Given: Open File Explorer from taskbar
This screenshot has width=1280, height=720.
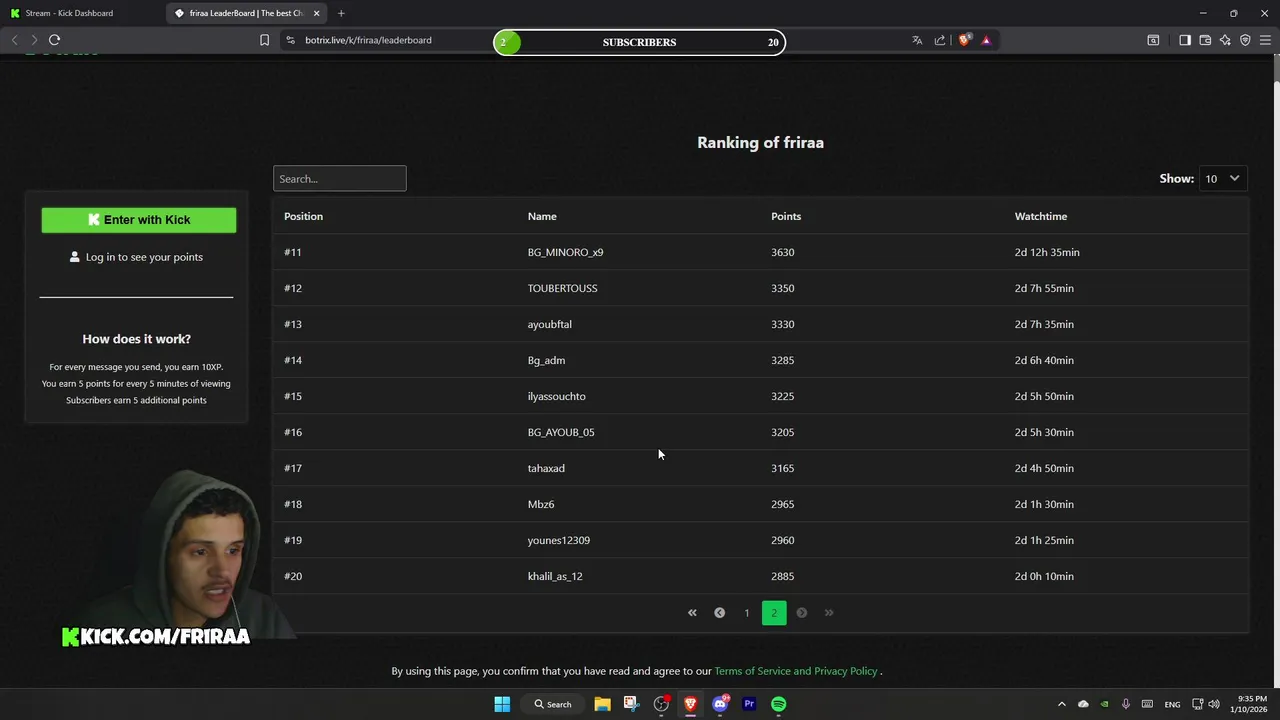Looking at the screenshot, I should pyautogui.click(x=602, y=704).
